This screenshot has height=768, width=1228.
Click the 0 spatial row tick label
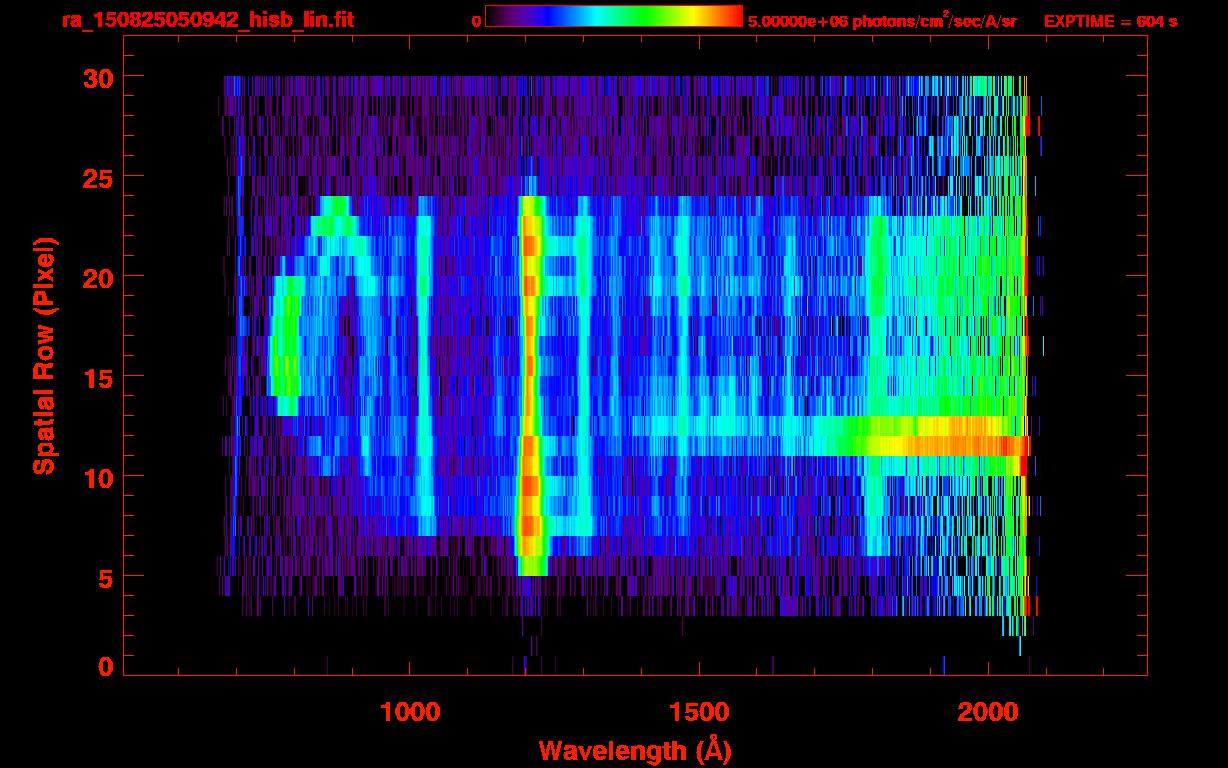pos(106,667)
